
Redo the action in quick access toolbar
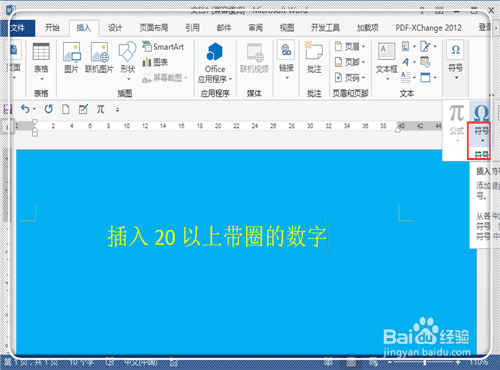pyautogui.click(x=49, y=109)
